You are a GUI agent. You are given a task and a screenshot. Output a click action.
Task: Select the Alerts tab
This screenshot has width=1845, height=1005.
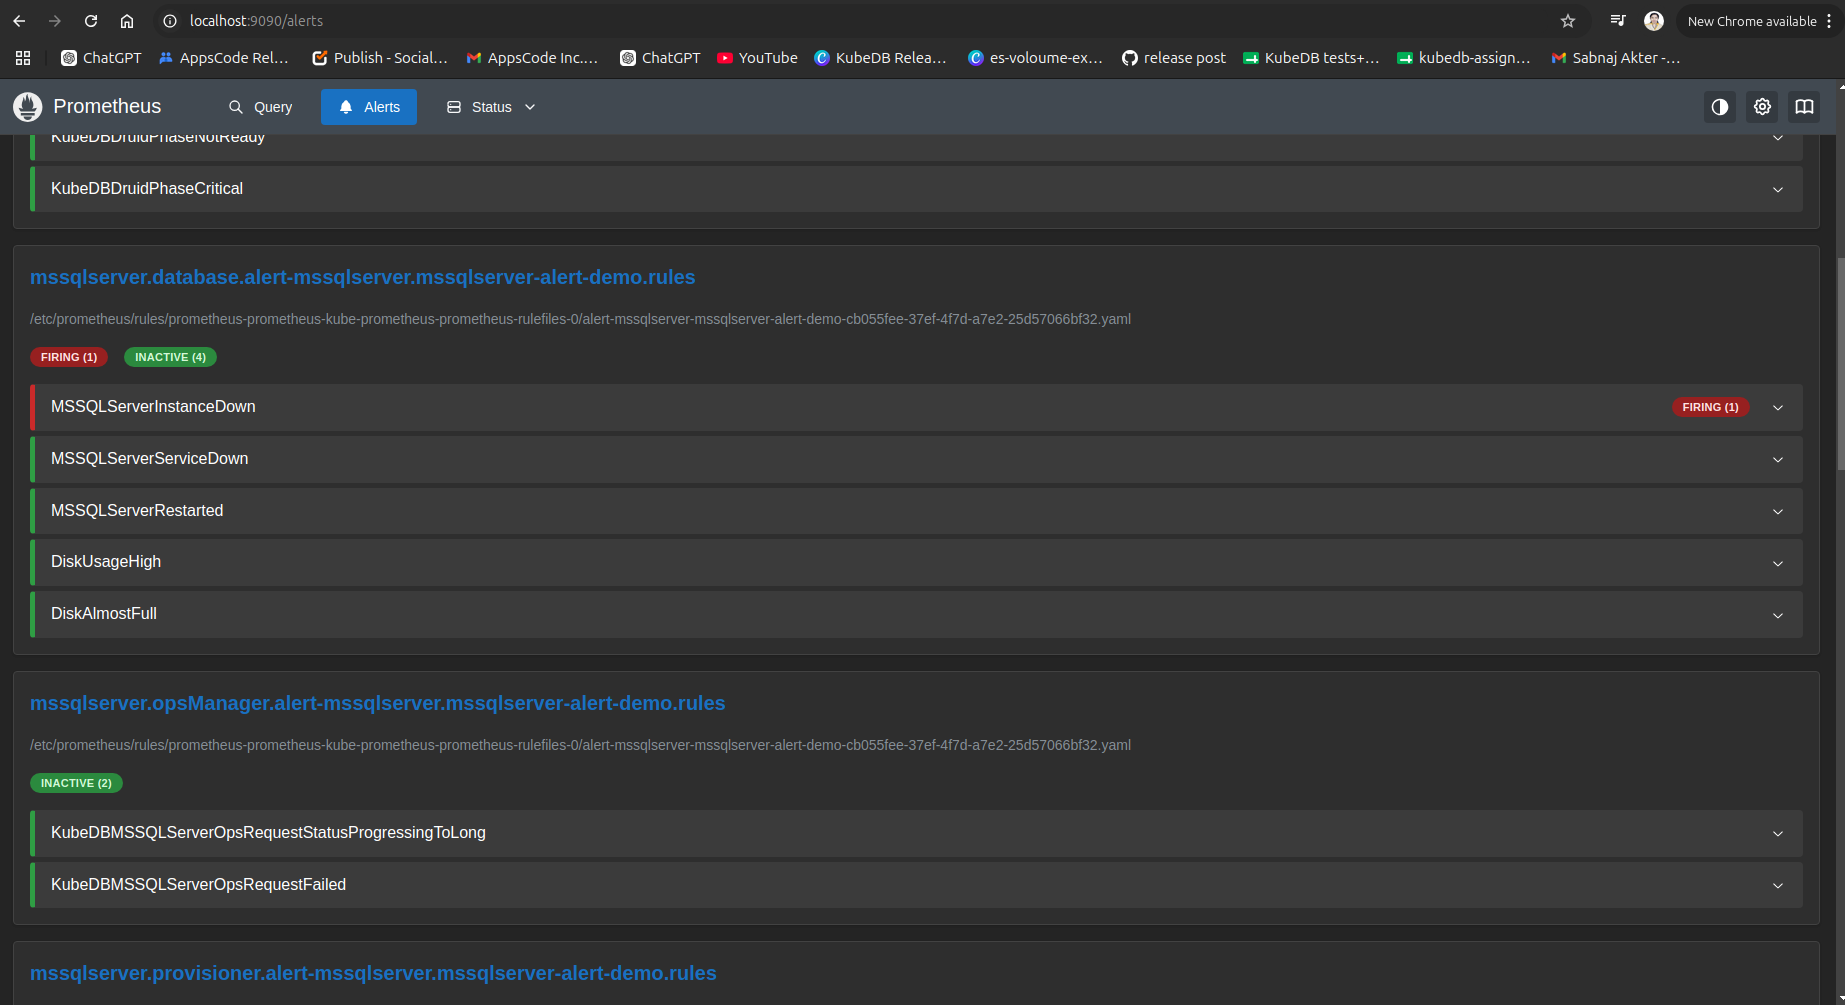click(369, 107)
